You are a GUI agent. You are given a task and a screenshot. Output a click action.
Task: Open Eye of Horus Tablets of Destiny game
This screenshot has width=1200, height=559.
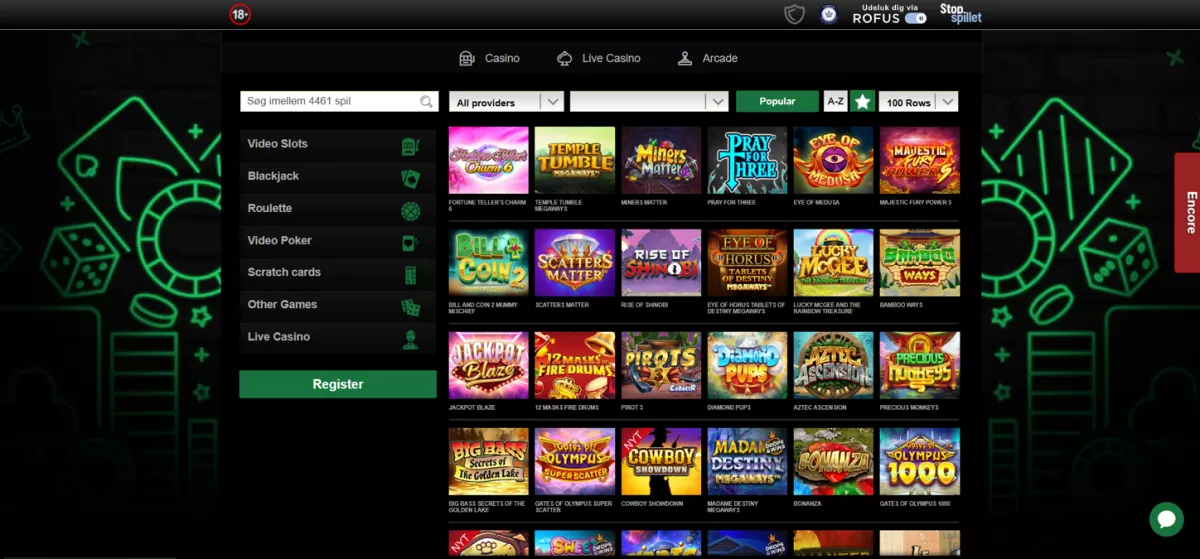[747, 263]
